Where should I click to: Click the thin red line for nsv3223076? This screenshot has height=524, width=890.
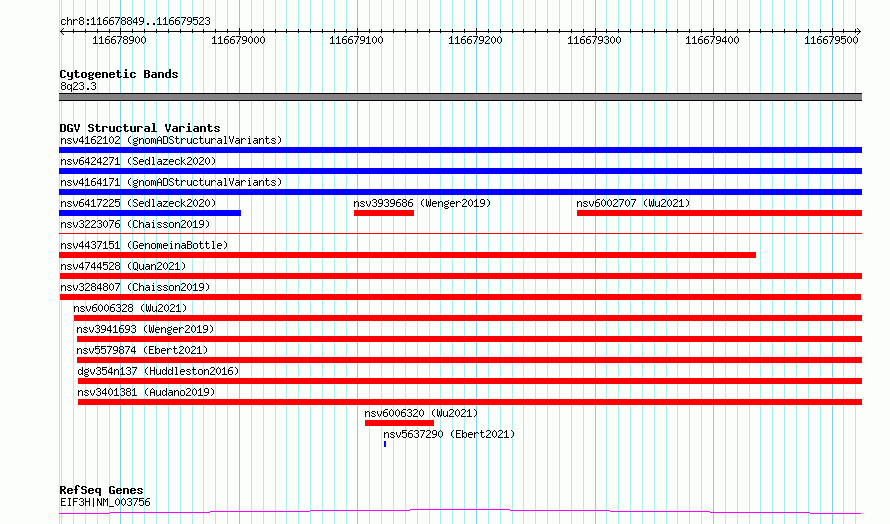coord(460,233)
